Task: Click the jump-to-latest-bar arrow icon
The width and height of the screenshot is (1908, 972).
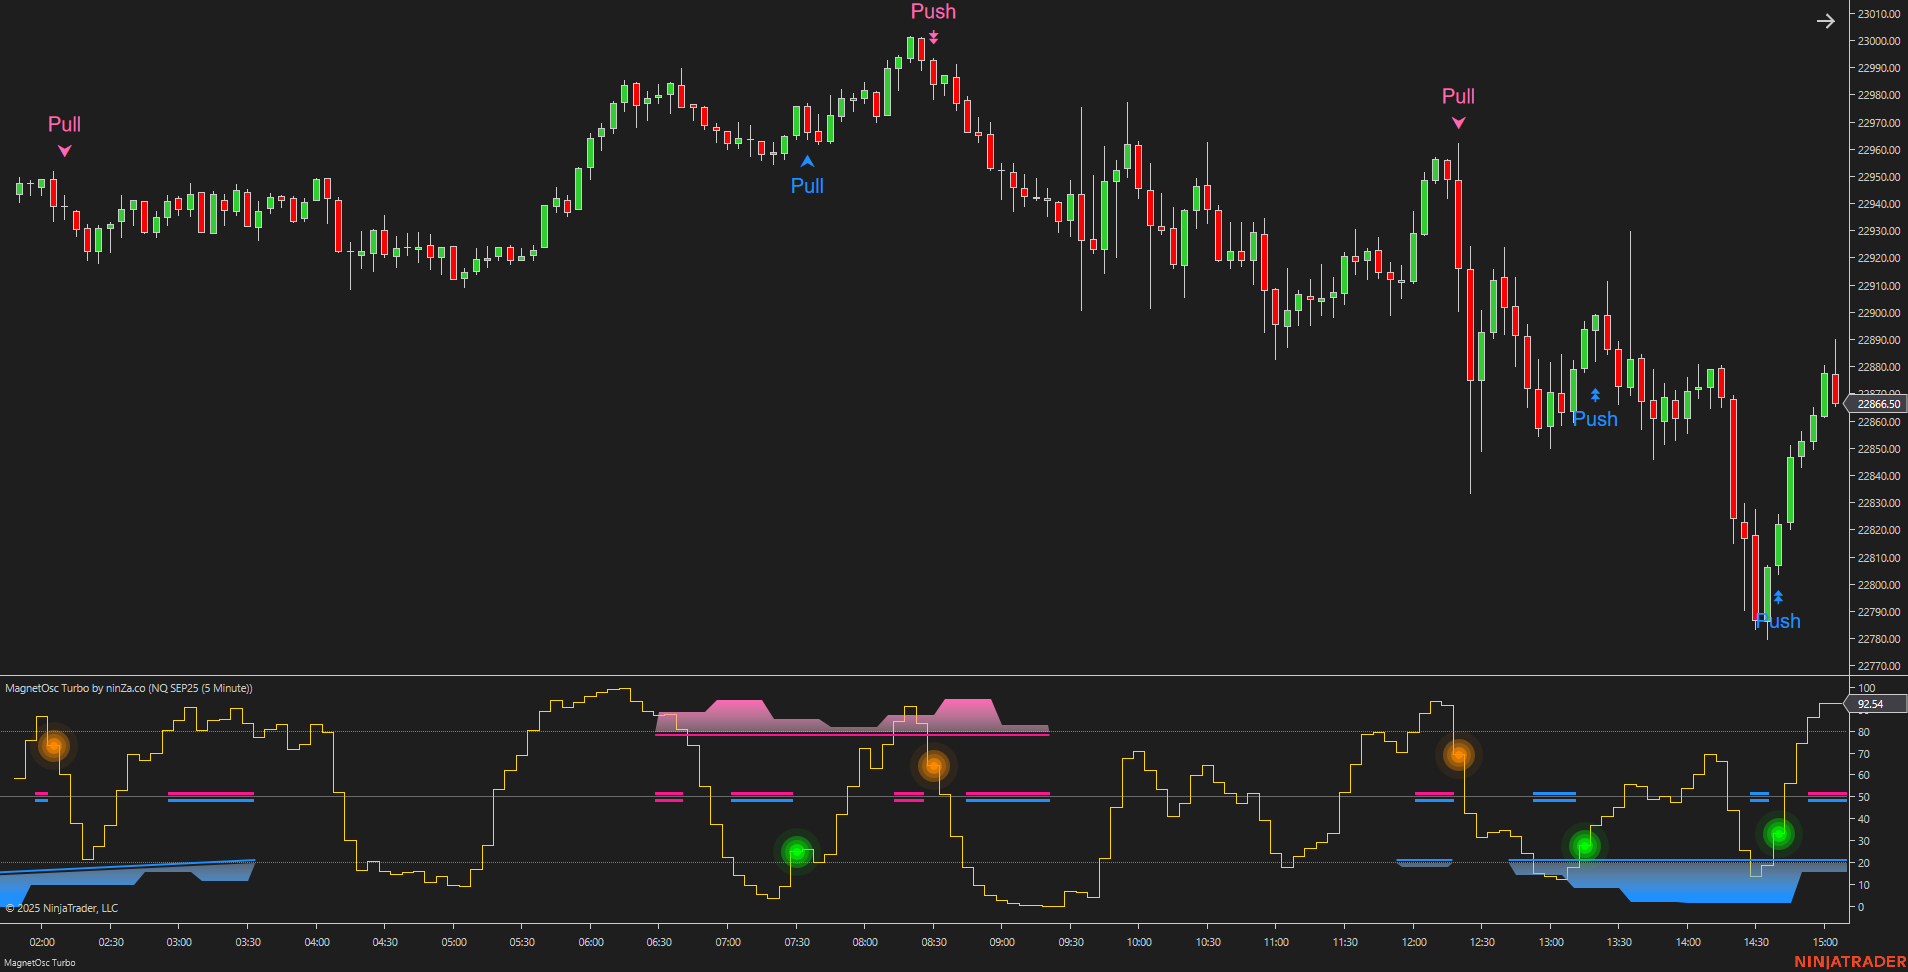Action: [x=1825, y=20]
